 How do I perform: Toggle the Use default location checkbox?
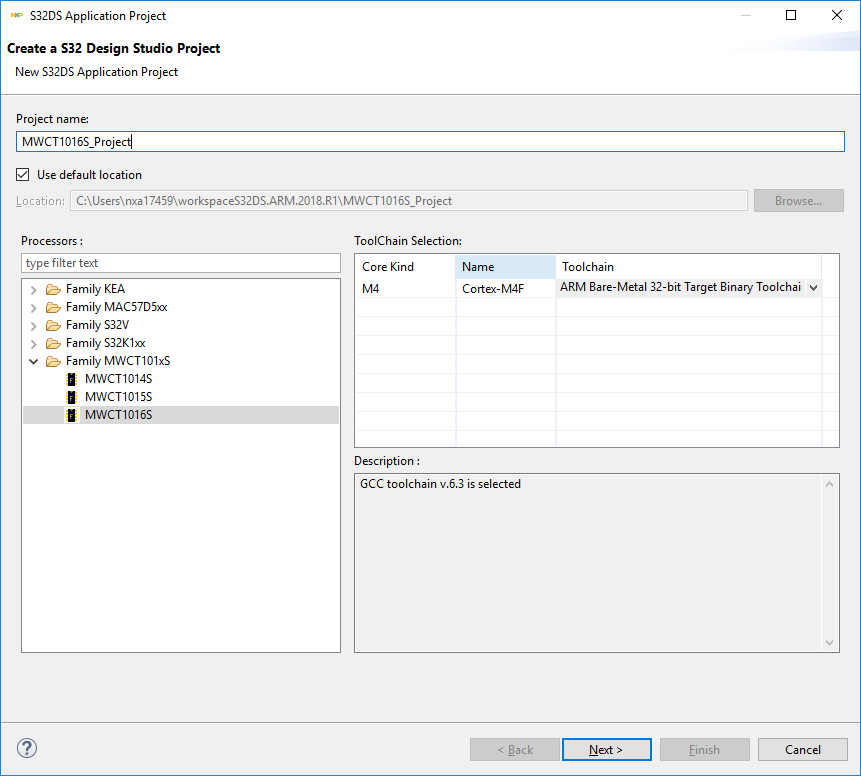(x=23, y=175)
